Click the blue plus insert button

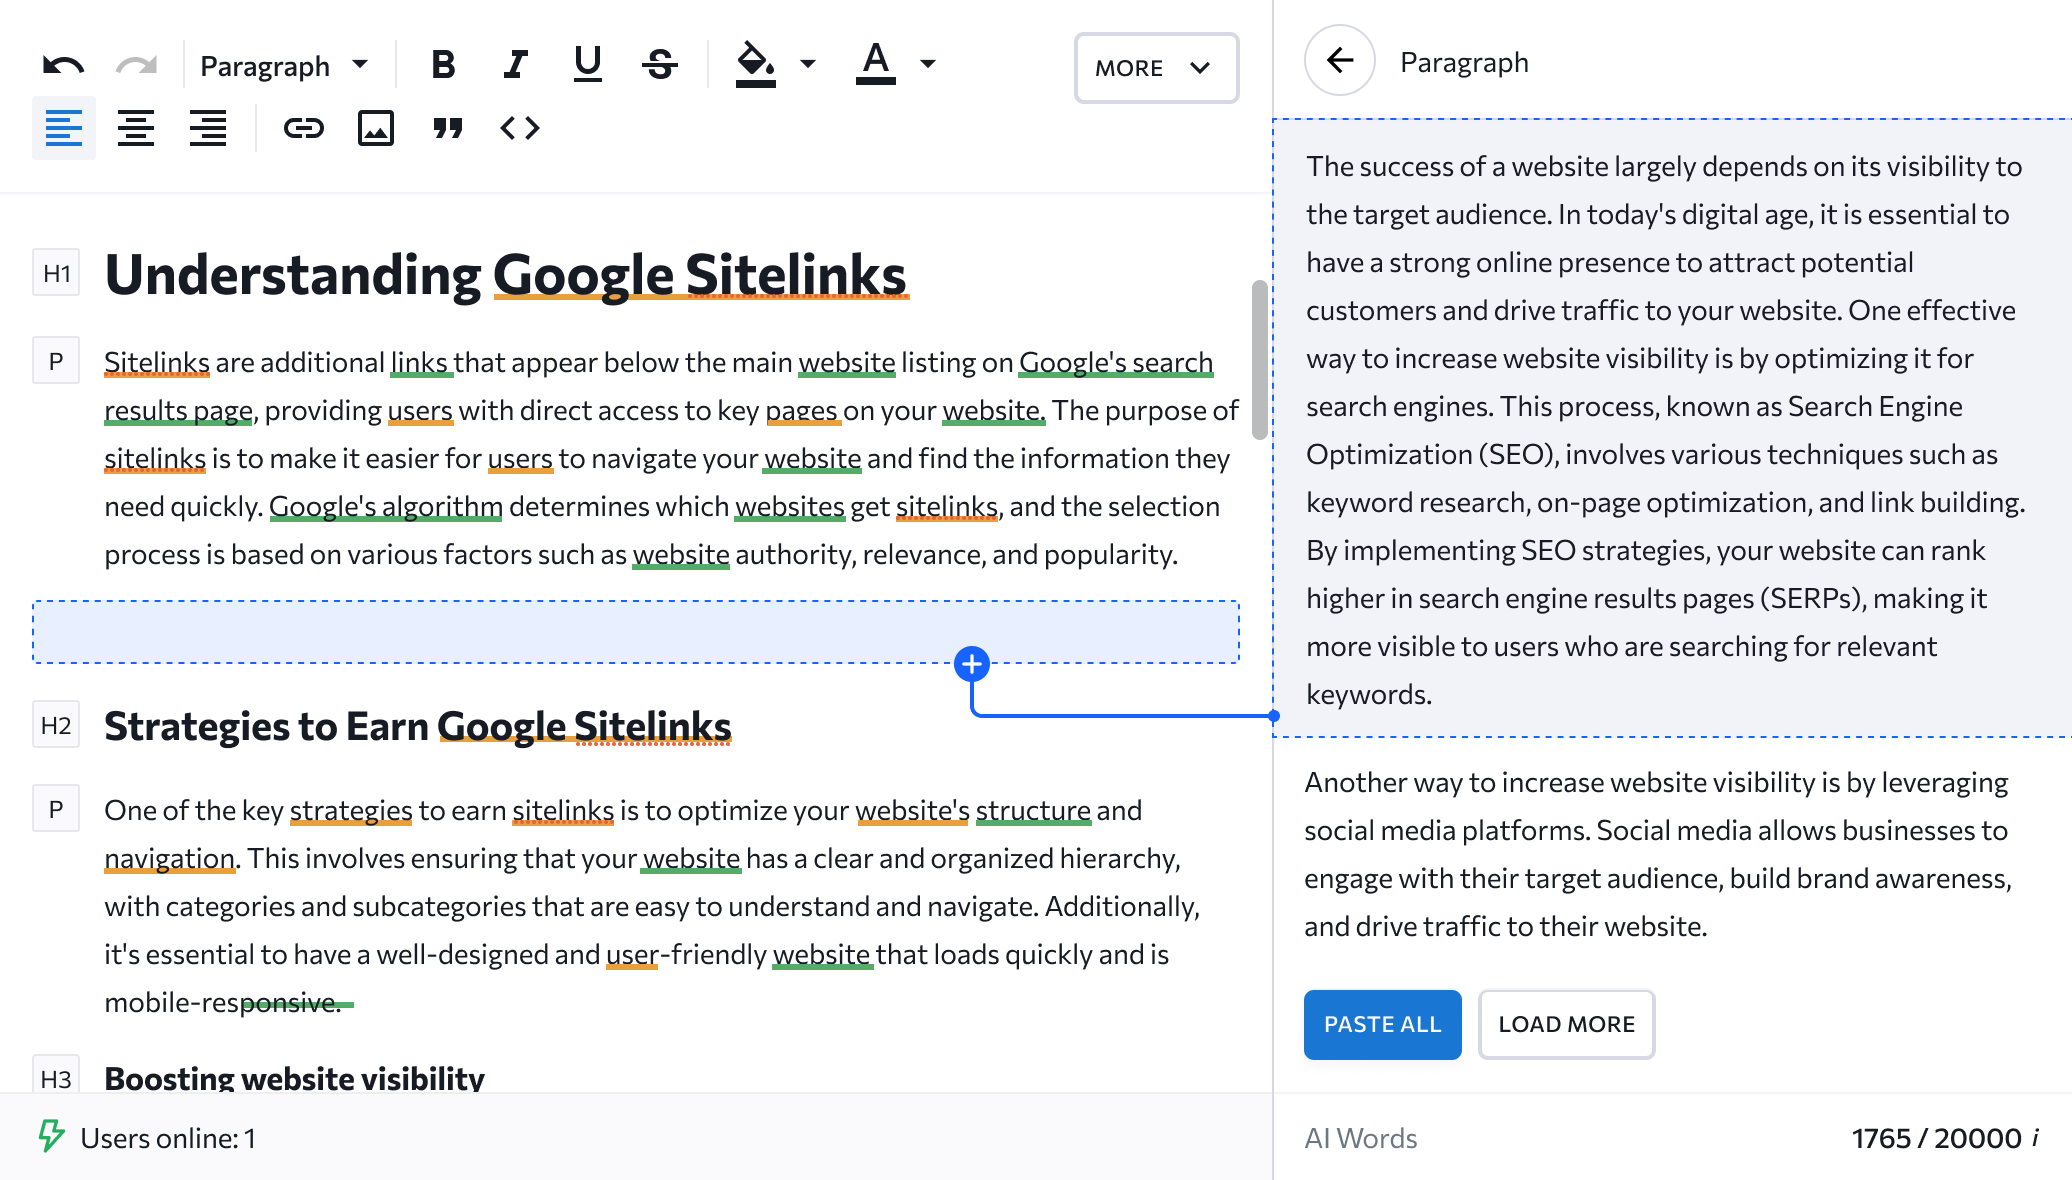(971, 663)
